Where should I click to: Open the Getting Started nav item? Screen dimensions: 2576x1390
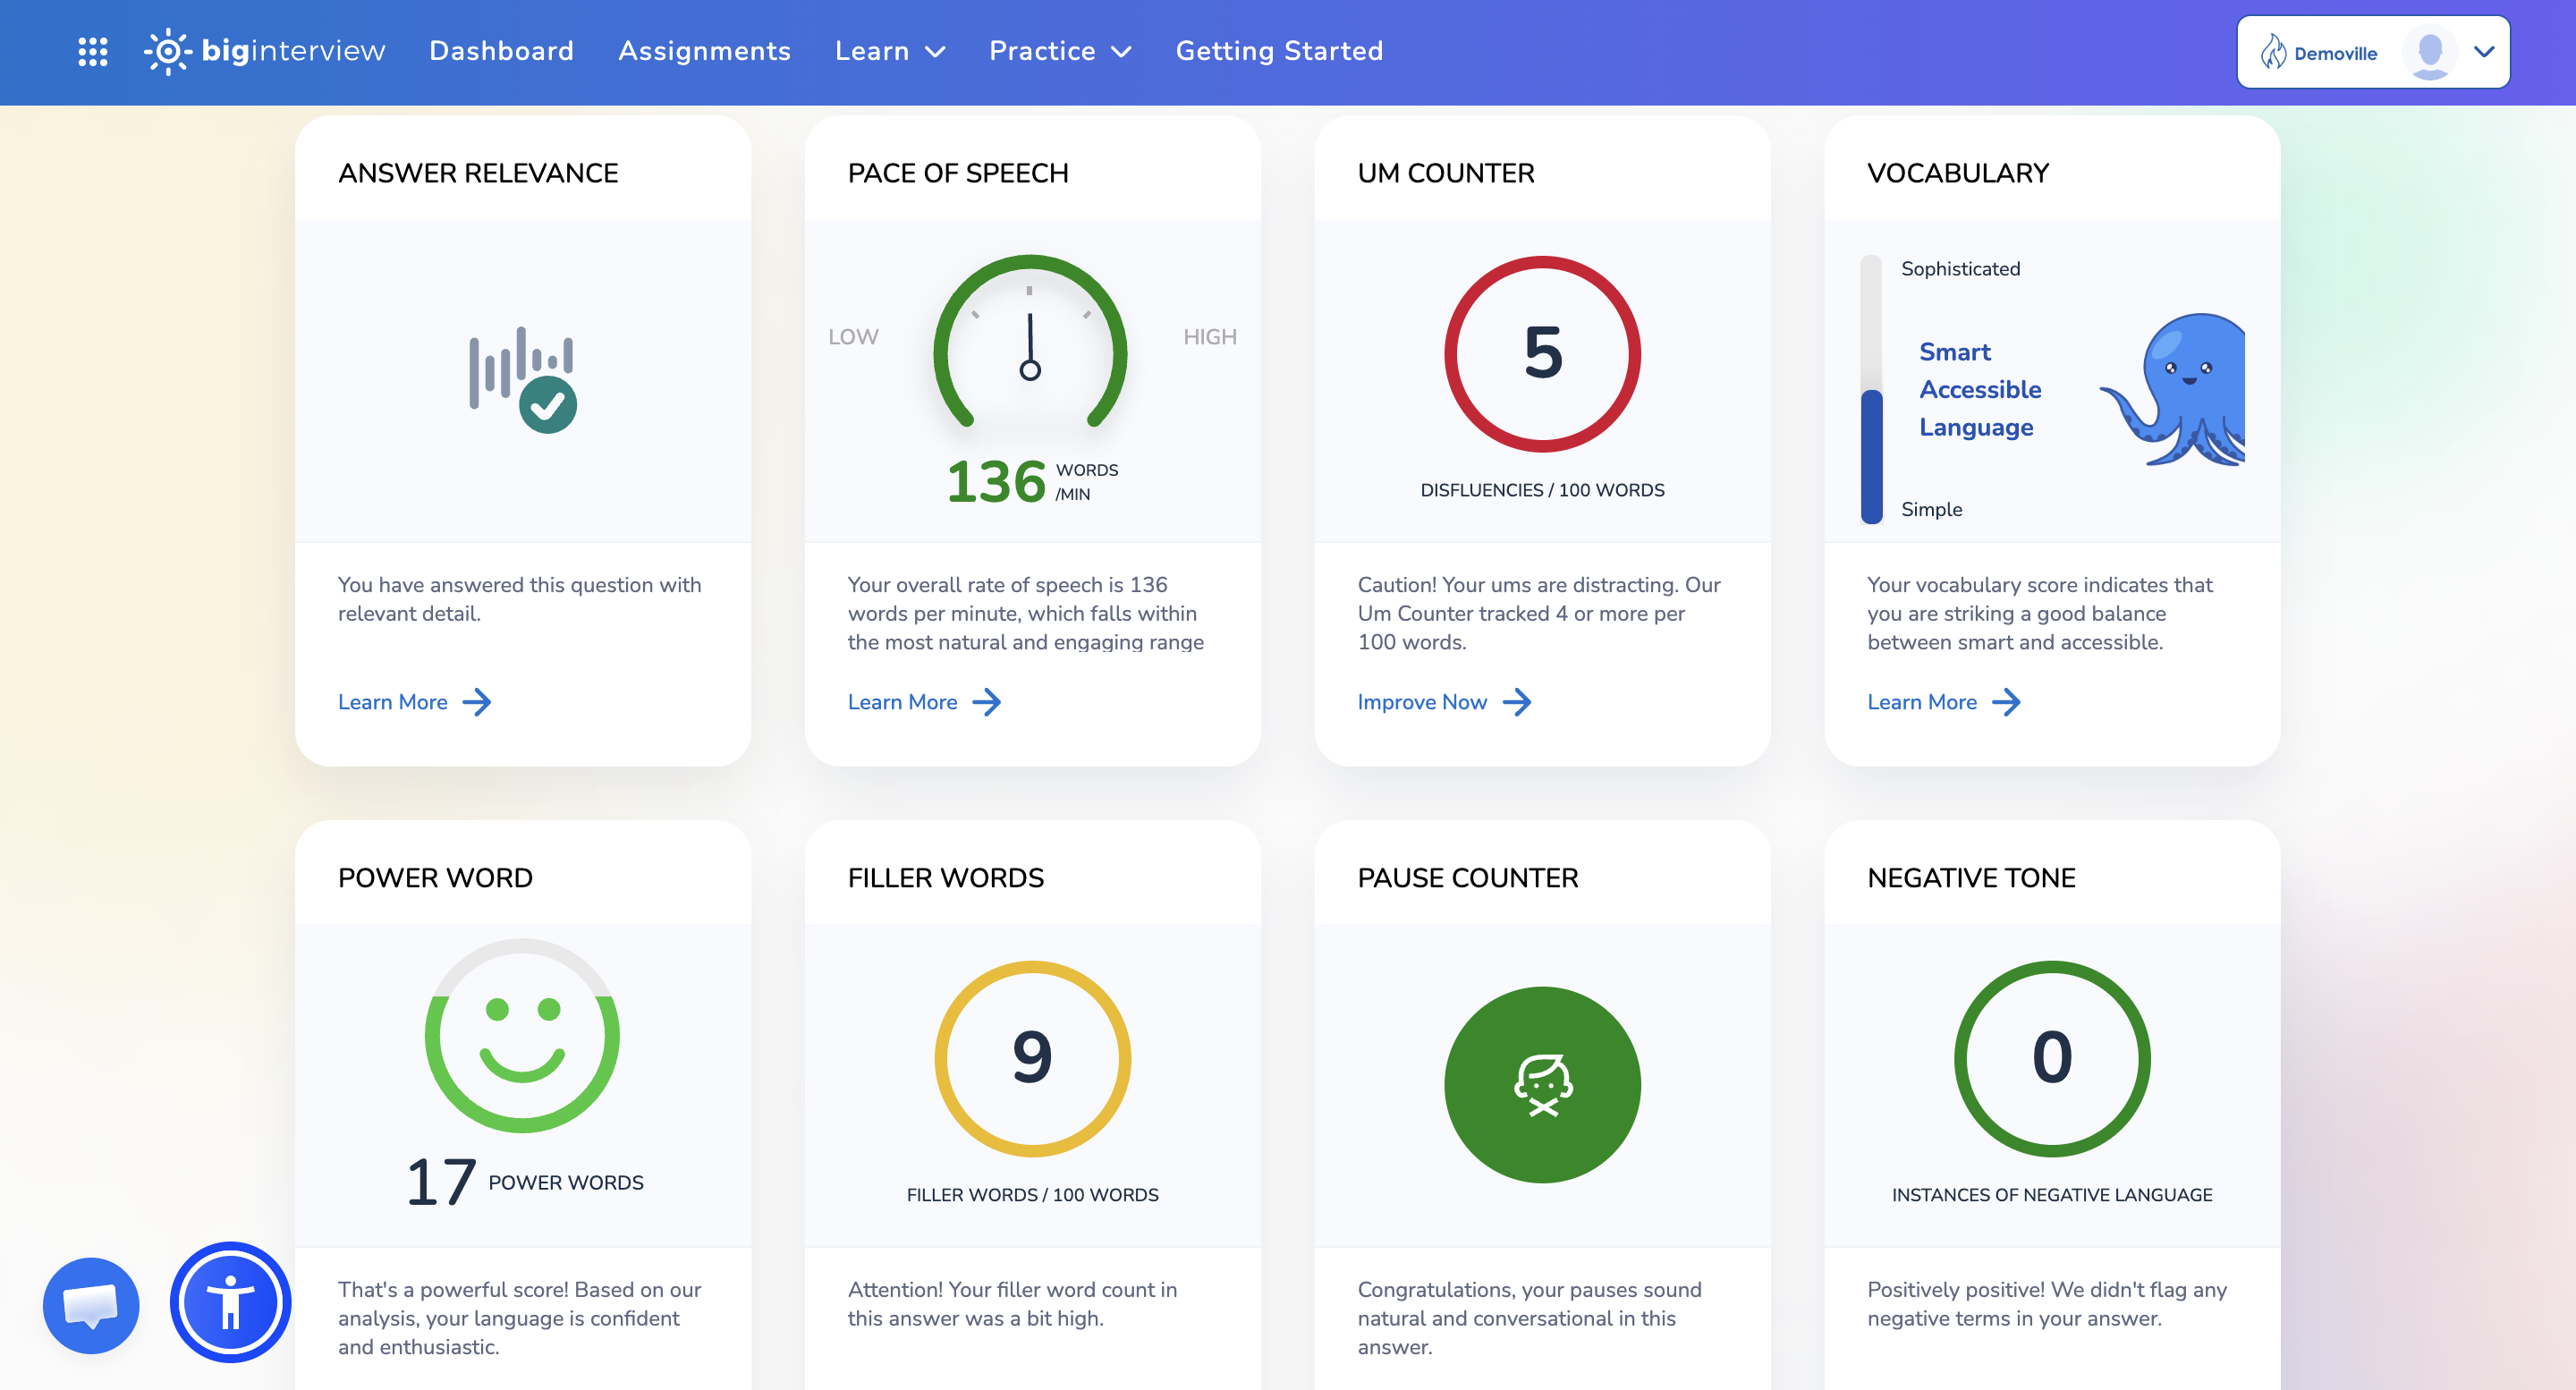(1278, 51)
